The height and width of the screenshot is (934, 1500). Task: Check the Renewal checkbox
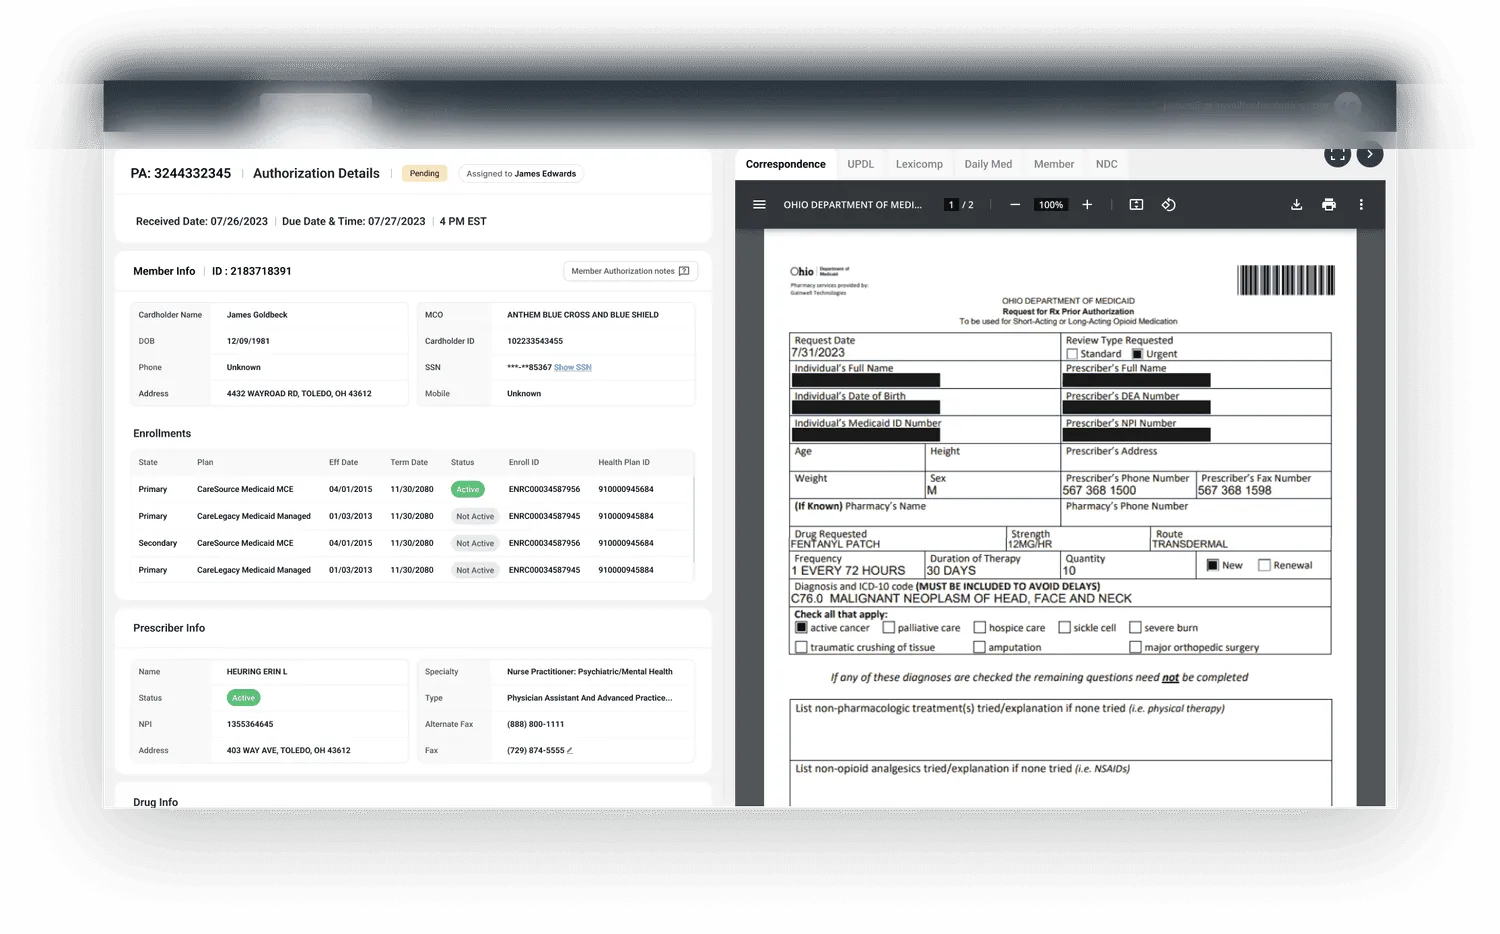tap(1264, 565)
